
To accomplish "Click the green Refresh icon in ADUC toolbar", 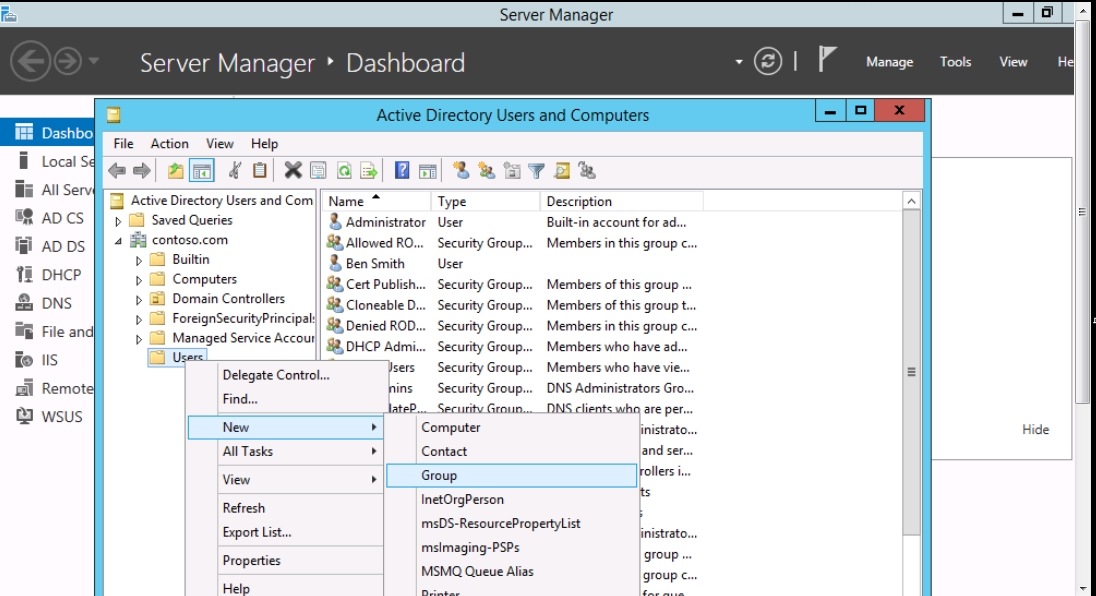I will (x=344, y=170).
